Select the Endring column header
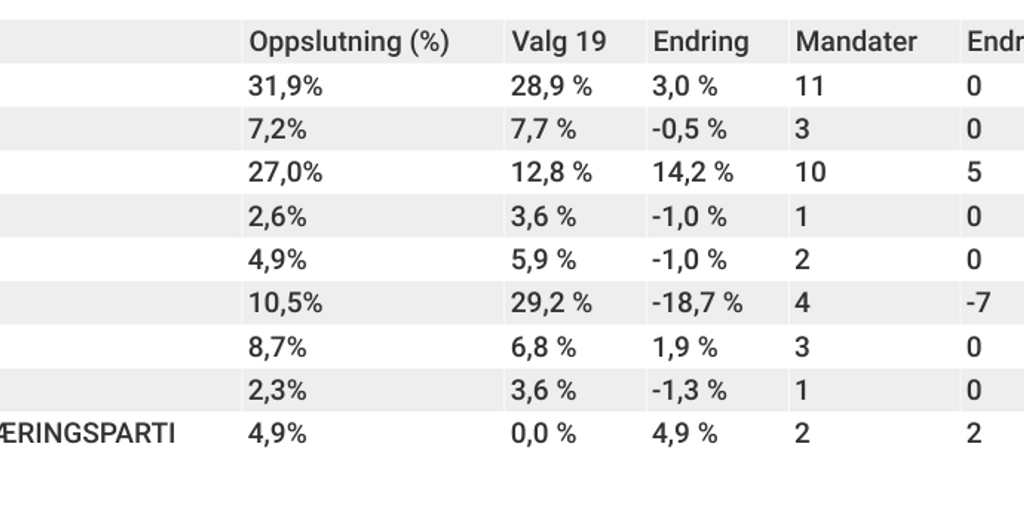The width and height of the screenshot is (1024, 512). coord(700,42)
